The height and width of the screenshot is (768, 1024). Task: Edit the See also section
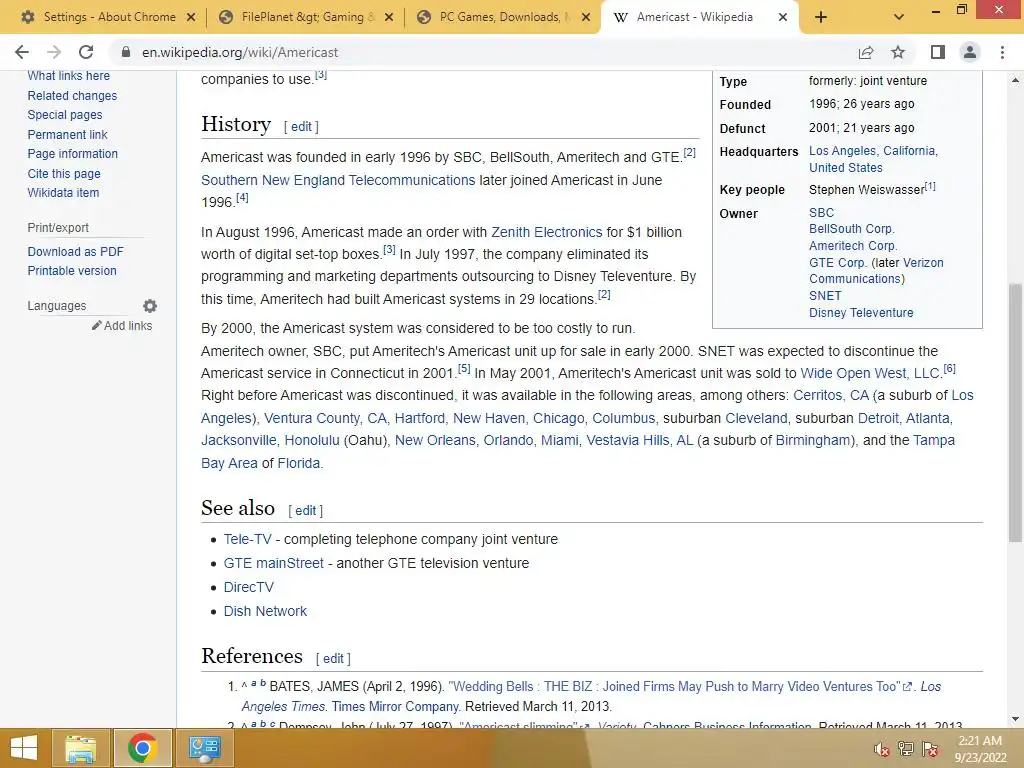coord(306,511)
